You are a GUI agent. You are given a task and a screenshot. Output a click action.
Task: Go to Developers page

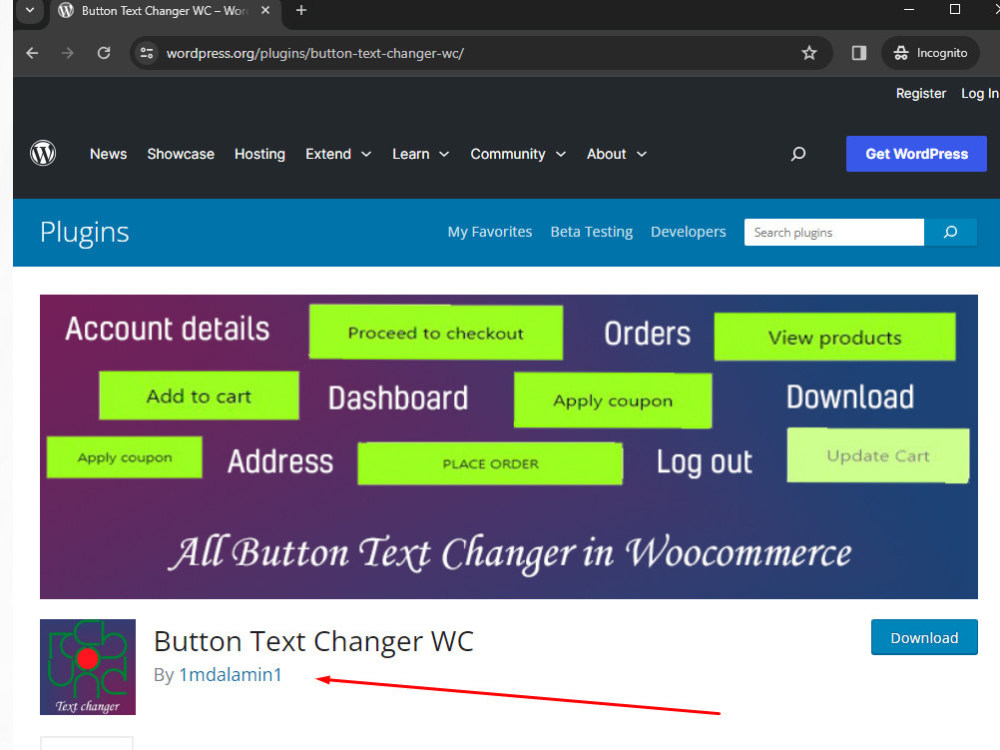[x=688, y=232]
